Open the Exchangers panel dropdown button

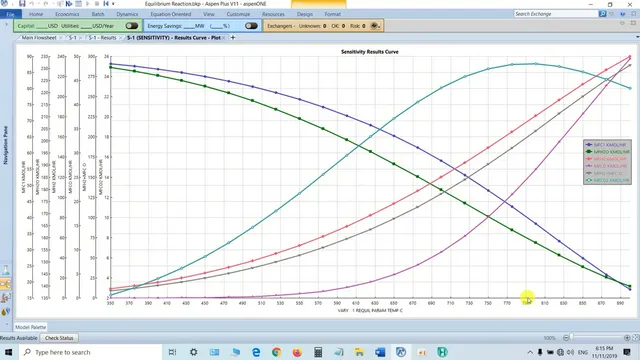point(375,26)
